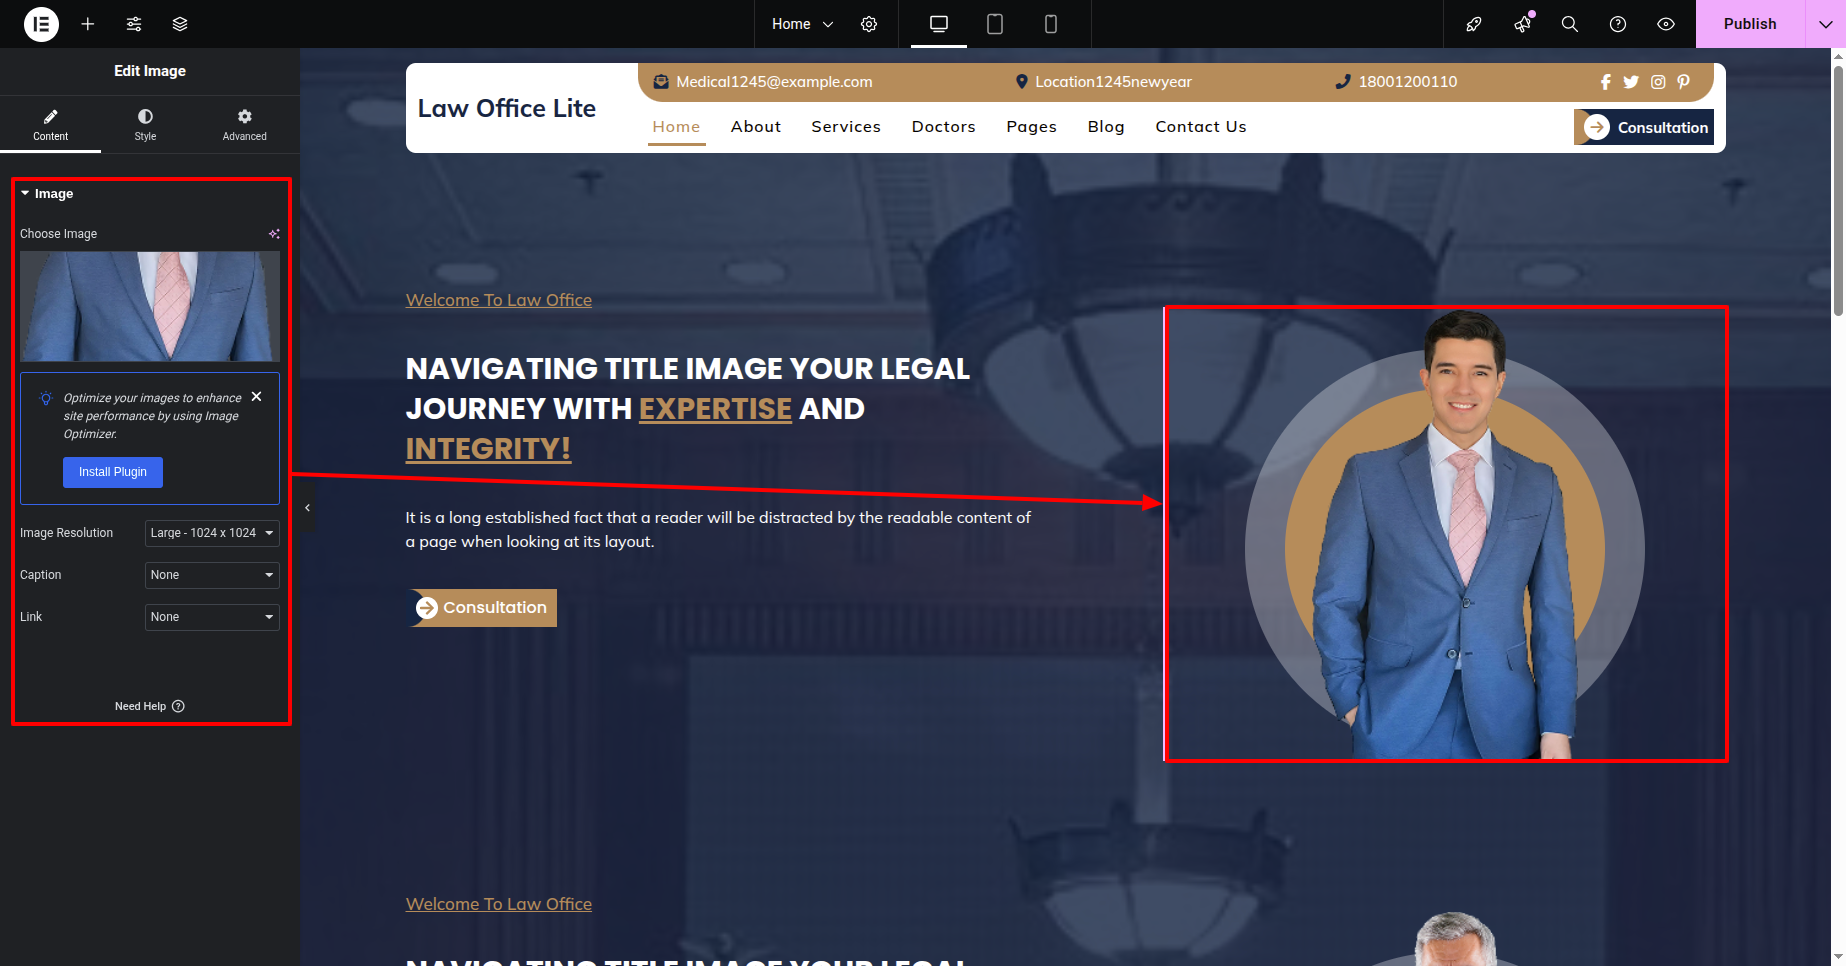Open the Blog menu item
This screenshot has height=966, width=1846.
[x=1106, y=127]
